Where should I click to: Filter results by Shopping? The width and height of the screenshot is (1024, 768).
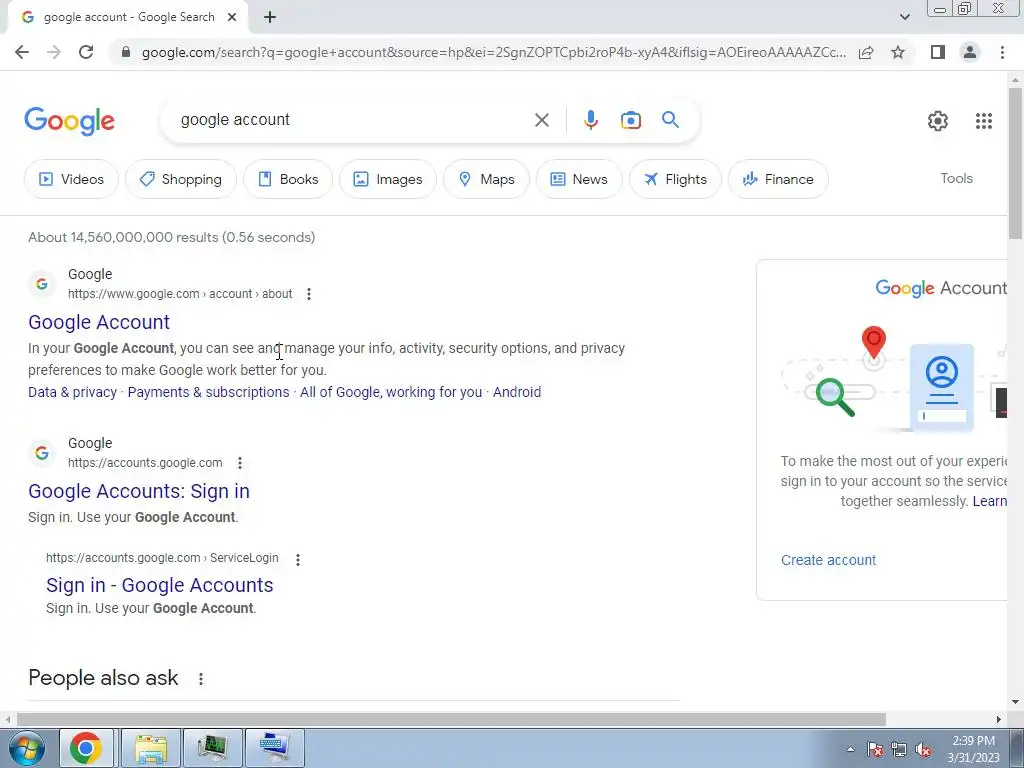click(181, 179)
